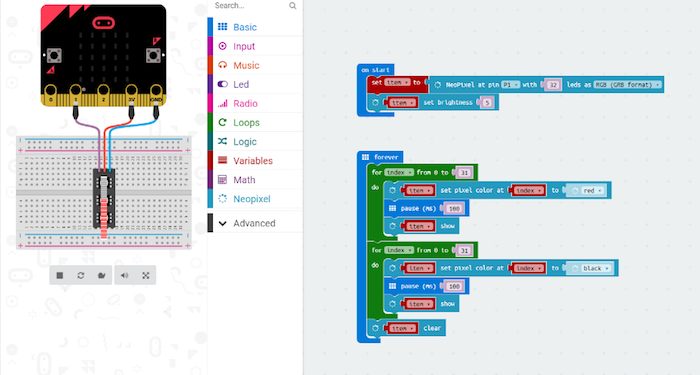Click the NeoPixel icon on the second show block
The height and width of the screenshot is (375, 700).
coord(392,304)
